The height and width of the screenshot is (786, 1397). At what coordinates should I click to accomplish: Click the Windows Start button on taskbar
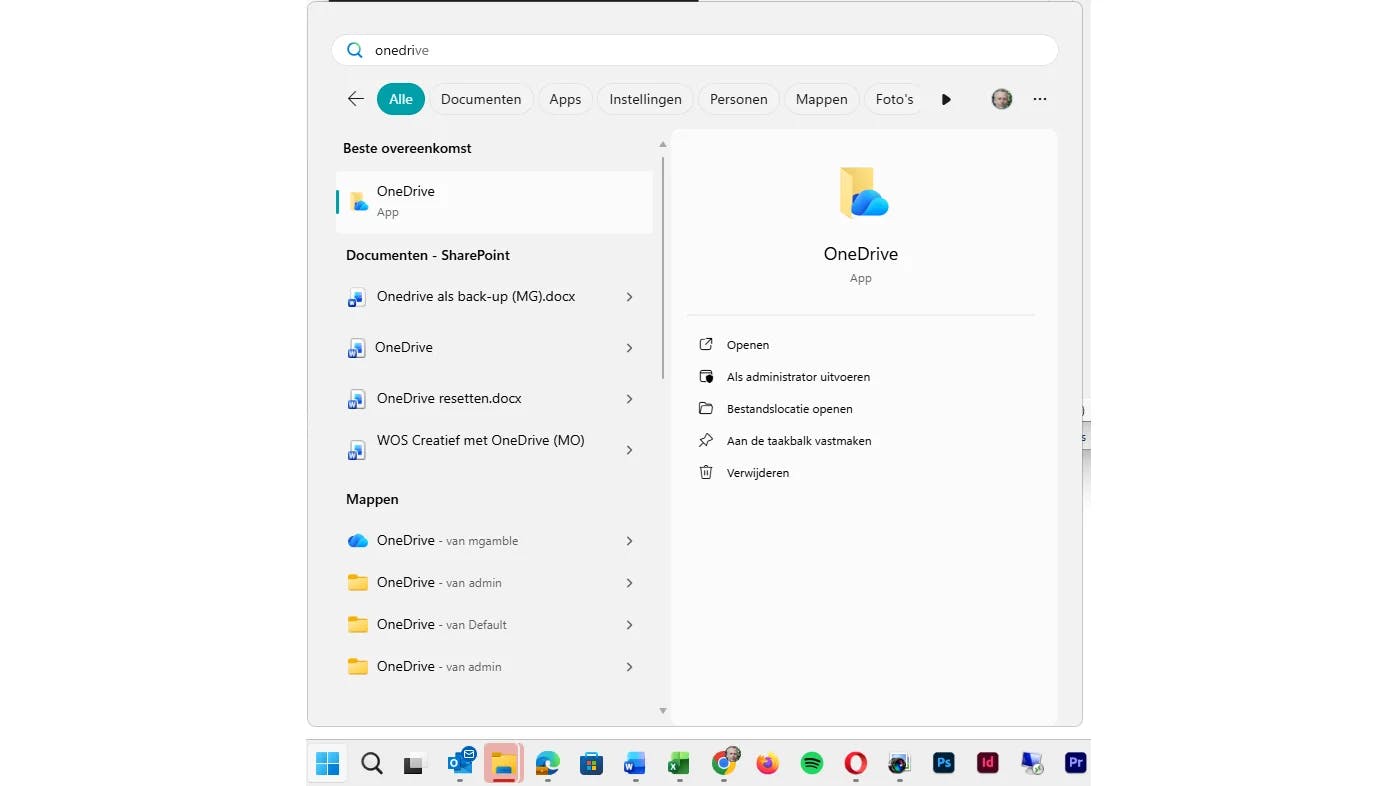click(x=327, y=763)
